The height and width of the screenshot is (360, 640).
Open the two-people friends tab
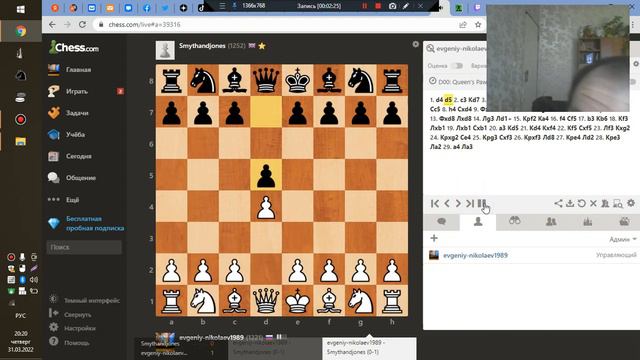[x=551, y=222]
